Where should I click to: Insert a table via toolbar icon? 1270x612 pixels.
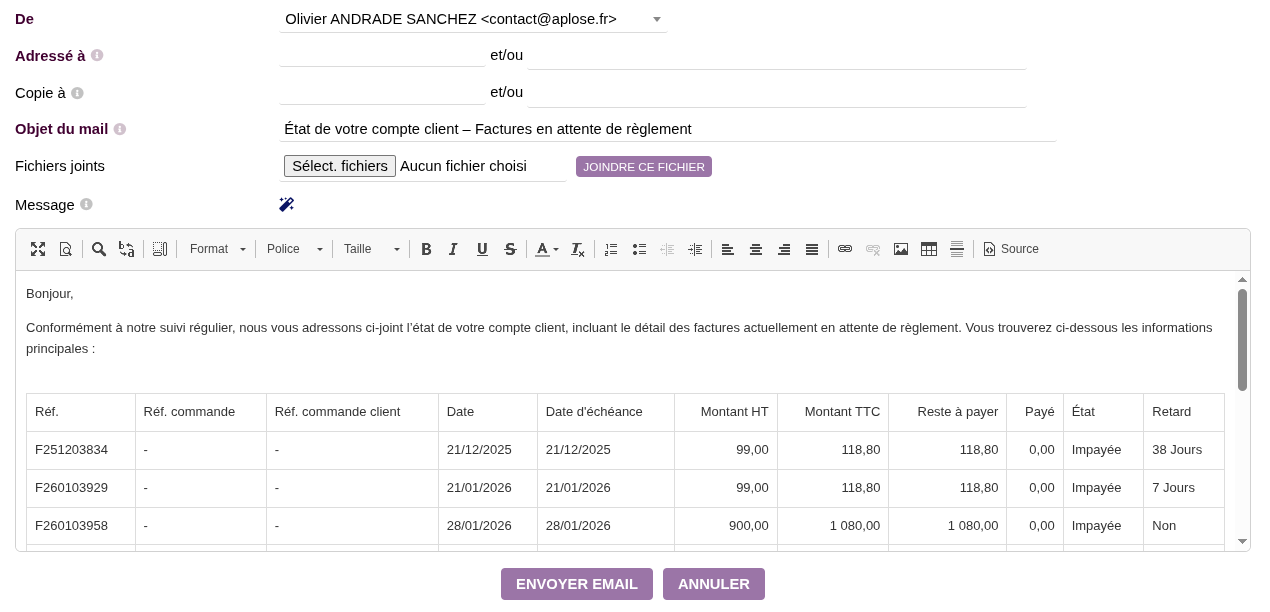tap(929, 249)
